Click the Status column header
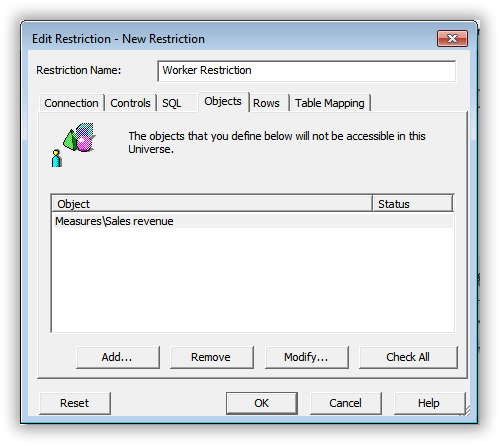The width and height of the screenshot is (500, 445). 413,204
